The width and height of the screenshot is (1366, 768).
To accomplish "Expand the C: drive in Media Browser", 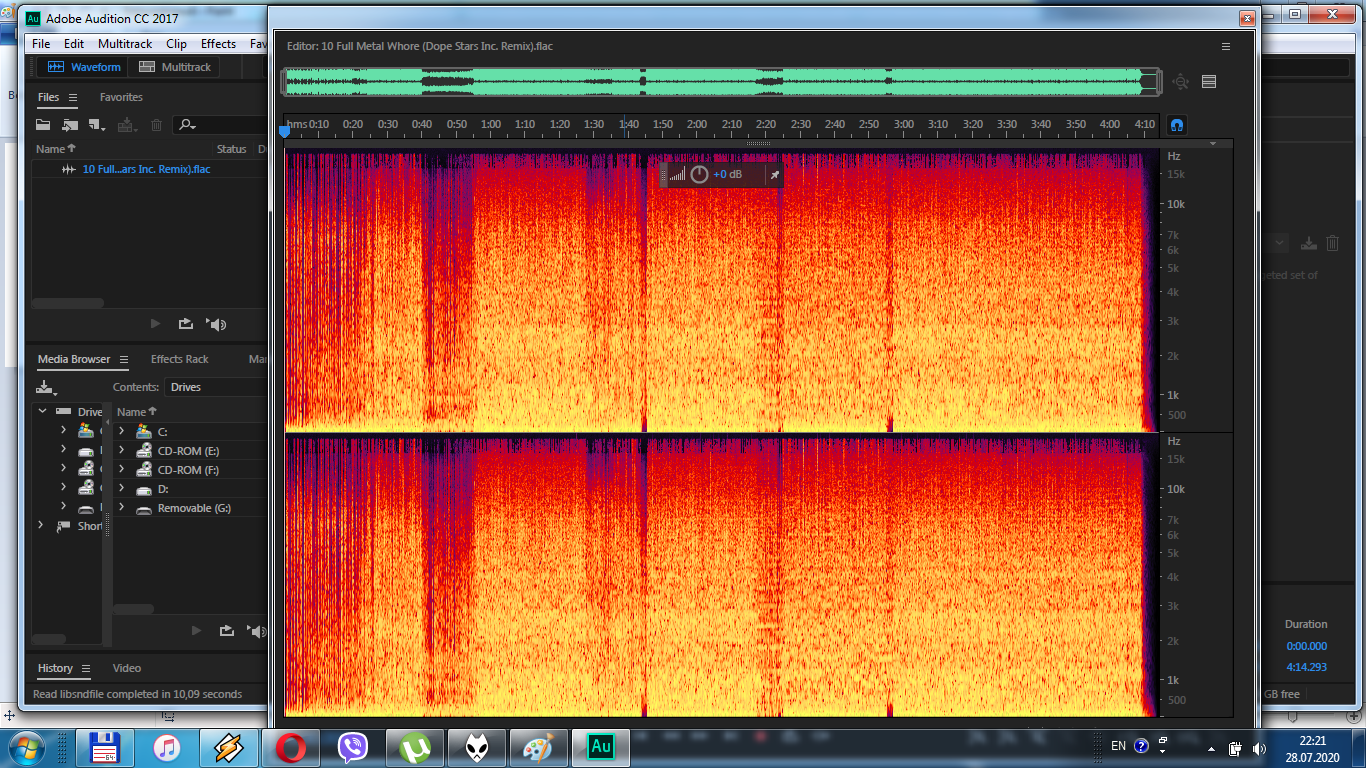I will 121,431.
